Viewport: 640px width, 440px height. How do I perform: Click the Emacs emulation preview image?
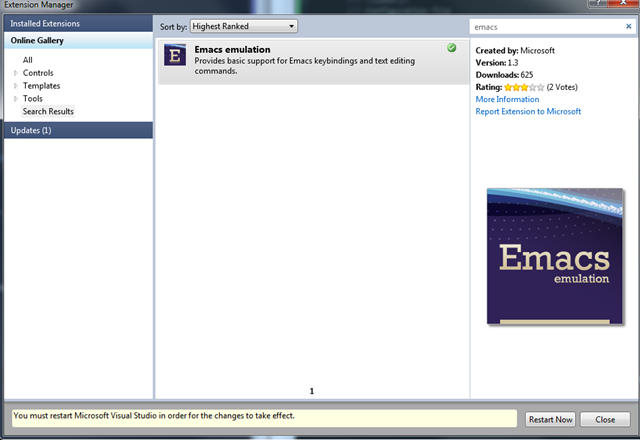555,256
